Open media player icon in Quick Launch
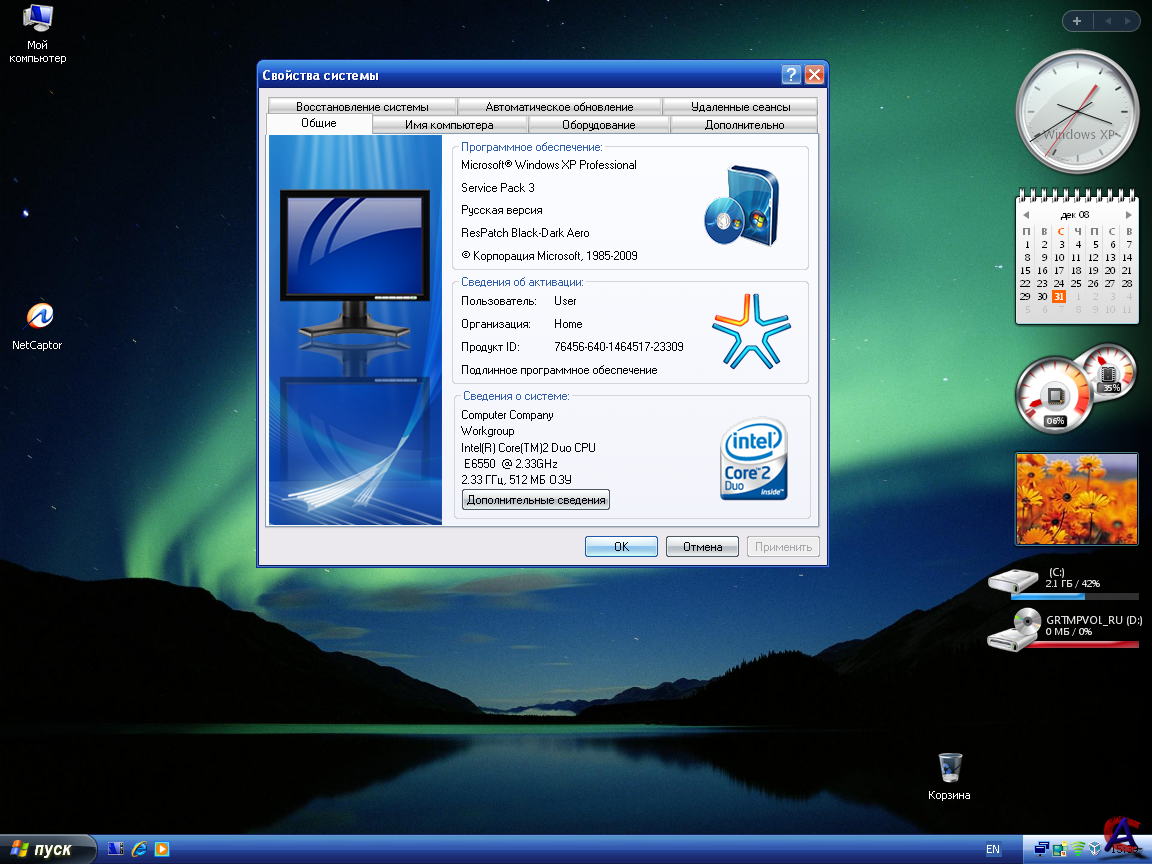The image size is (1152, 864). (161, 849)
